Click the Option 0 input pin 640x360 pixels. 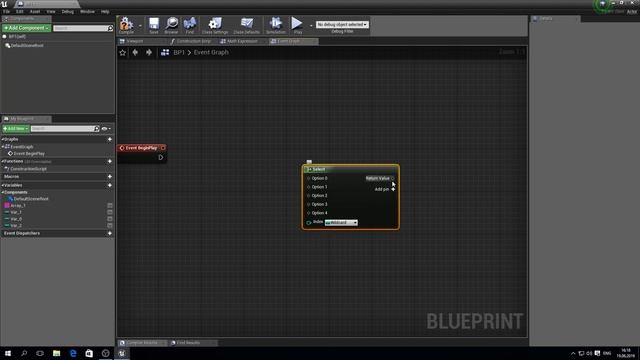point(309,178)
